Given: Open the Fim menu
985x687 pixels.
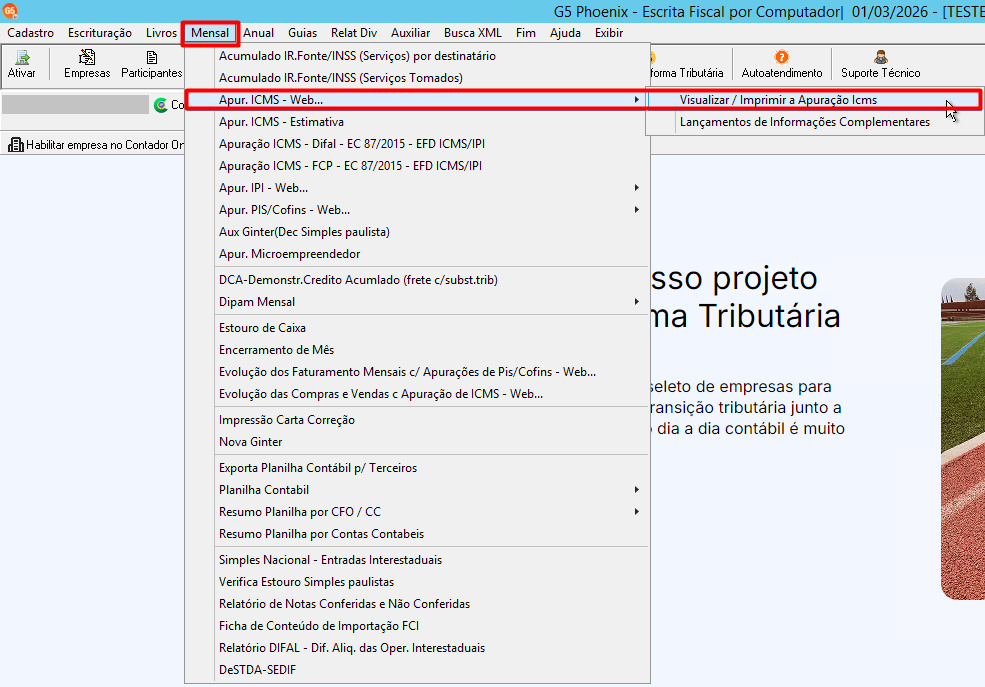Looking at the screenshot, I should tap(525, 33).
